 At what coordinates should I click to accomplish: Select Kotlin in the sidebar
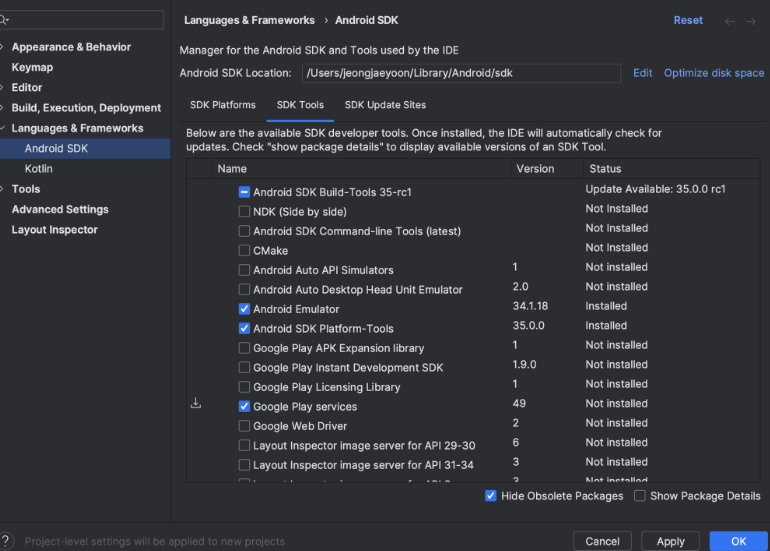pos(38,169)
